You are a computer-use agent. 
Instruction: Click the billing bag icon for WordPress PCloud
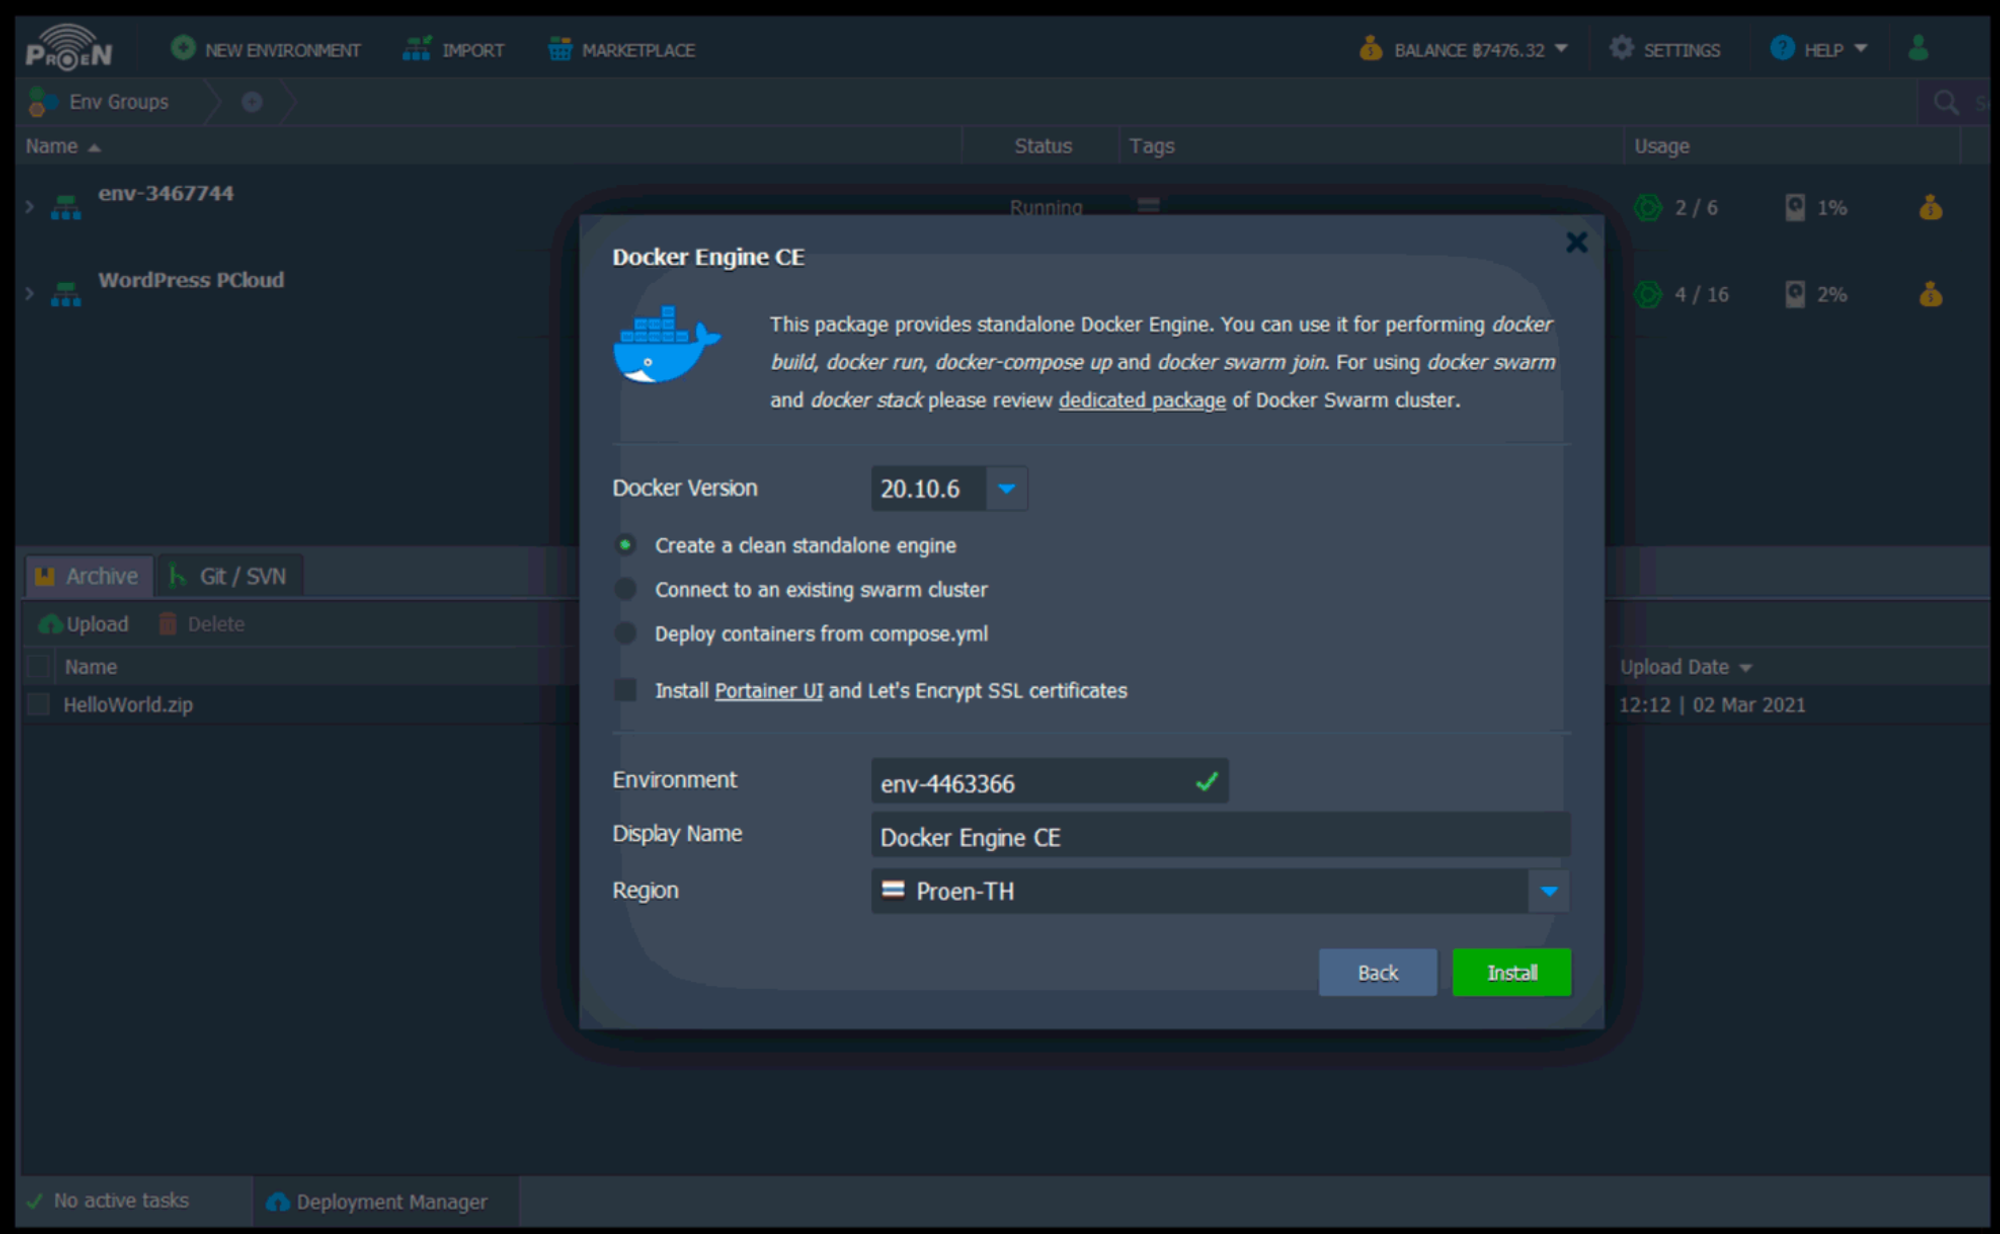point(1931,293)
